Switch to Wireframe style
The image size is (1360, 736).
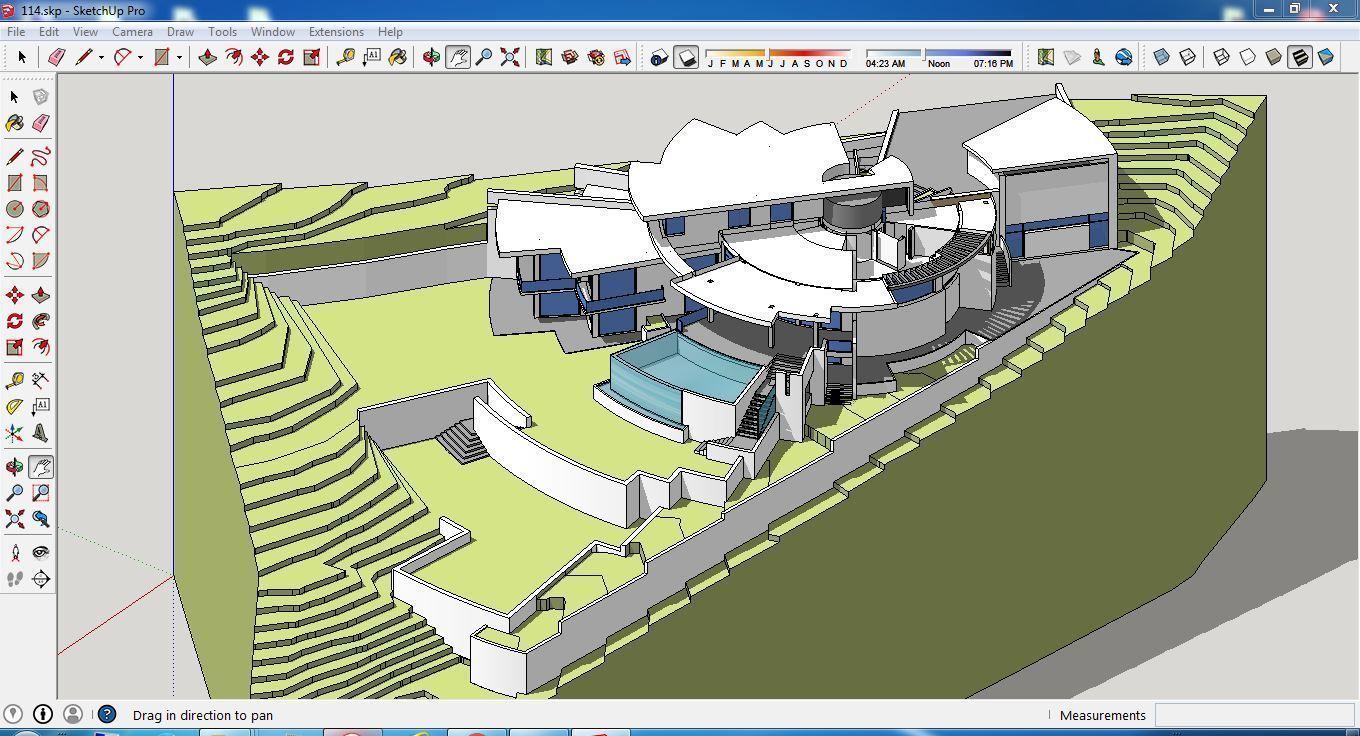click(1221, 57)
